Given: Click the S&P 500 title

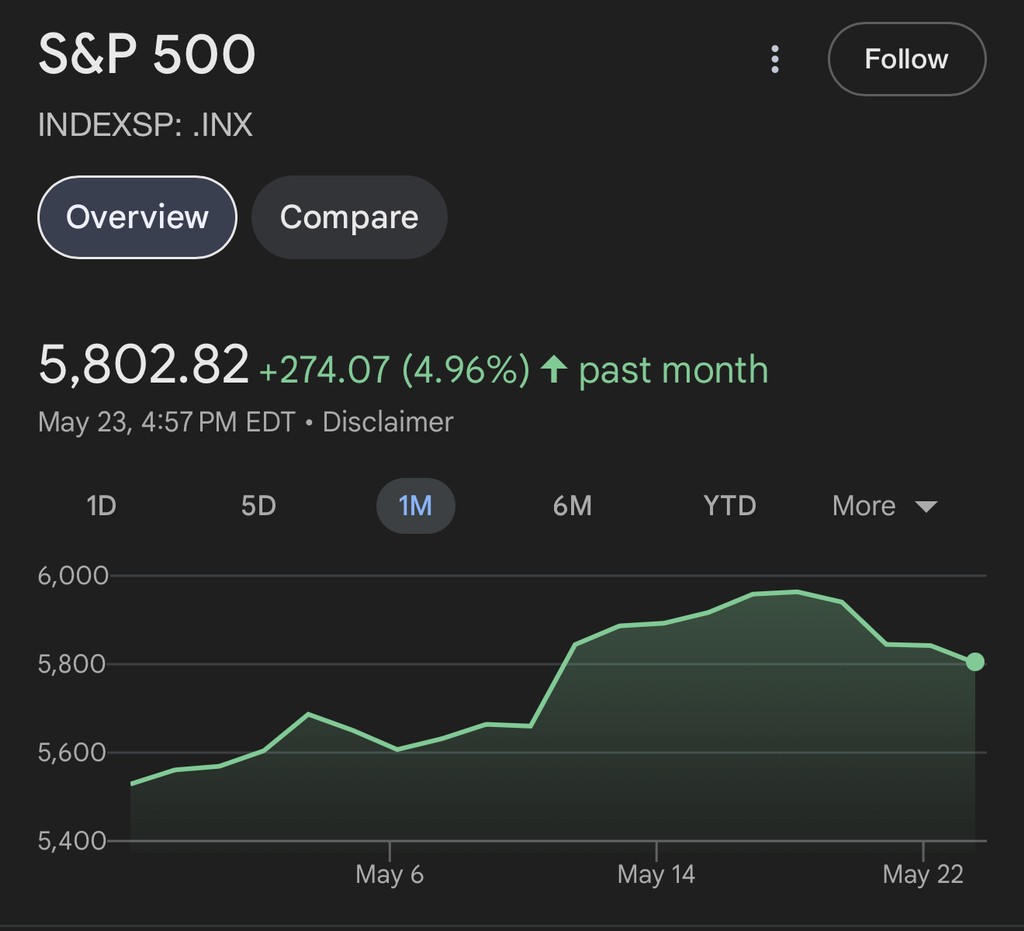Looking at the screenshot, I should (x=147, y=54).
